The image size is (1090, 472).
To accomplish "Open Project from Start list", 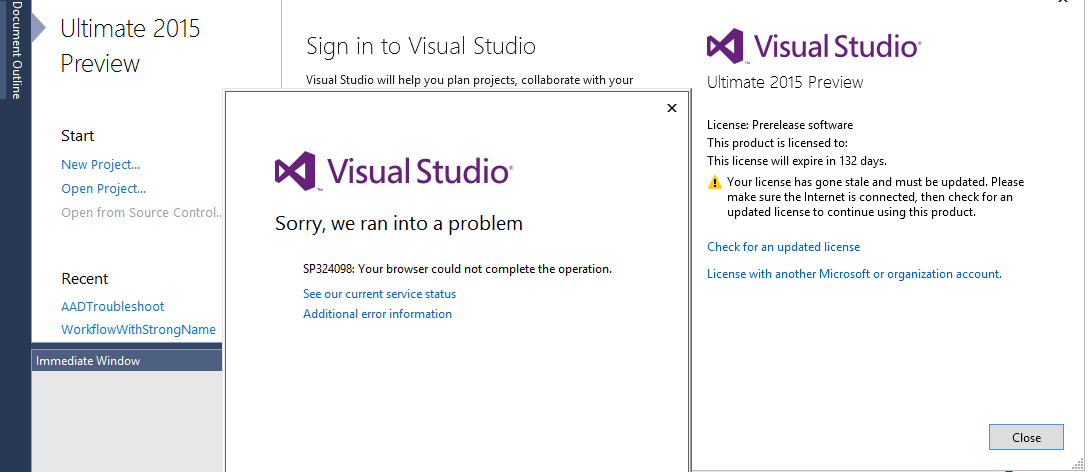I will point(104,189).
